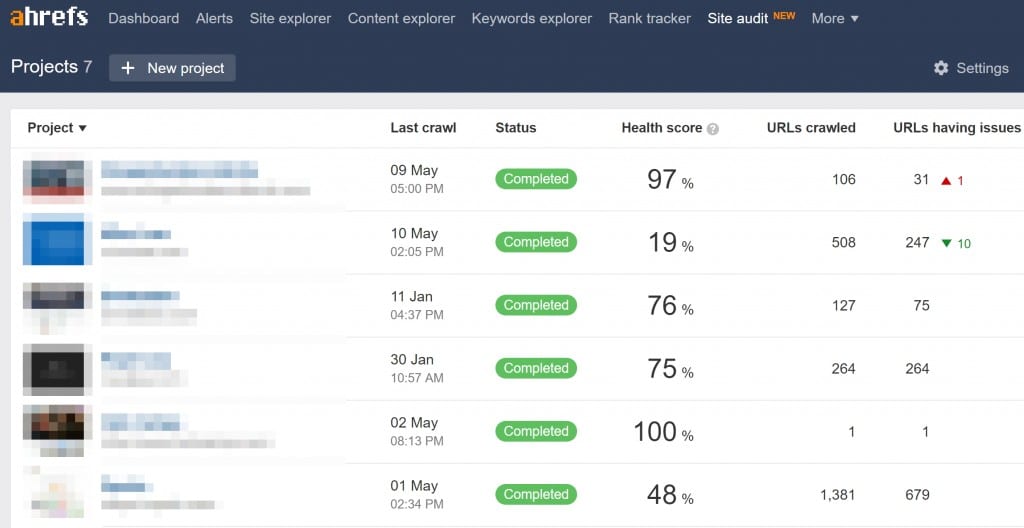Open Settings with gear icon
This screenshot has width=1024, height=528.
(970, 68)
